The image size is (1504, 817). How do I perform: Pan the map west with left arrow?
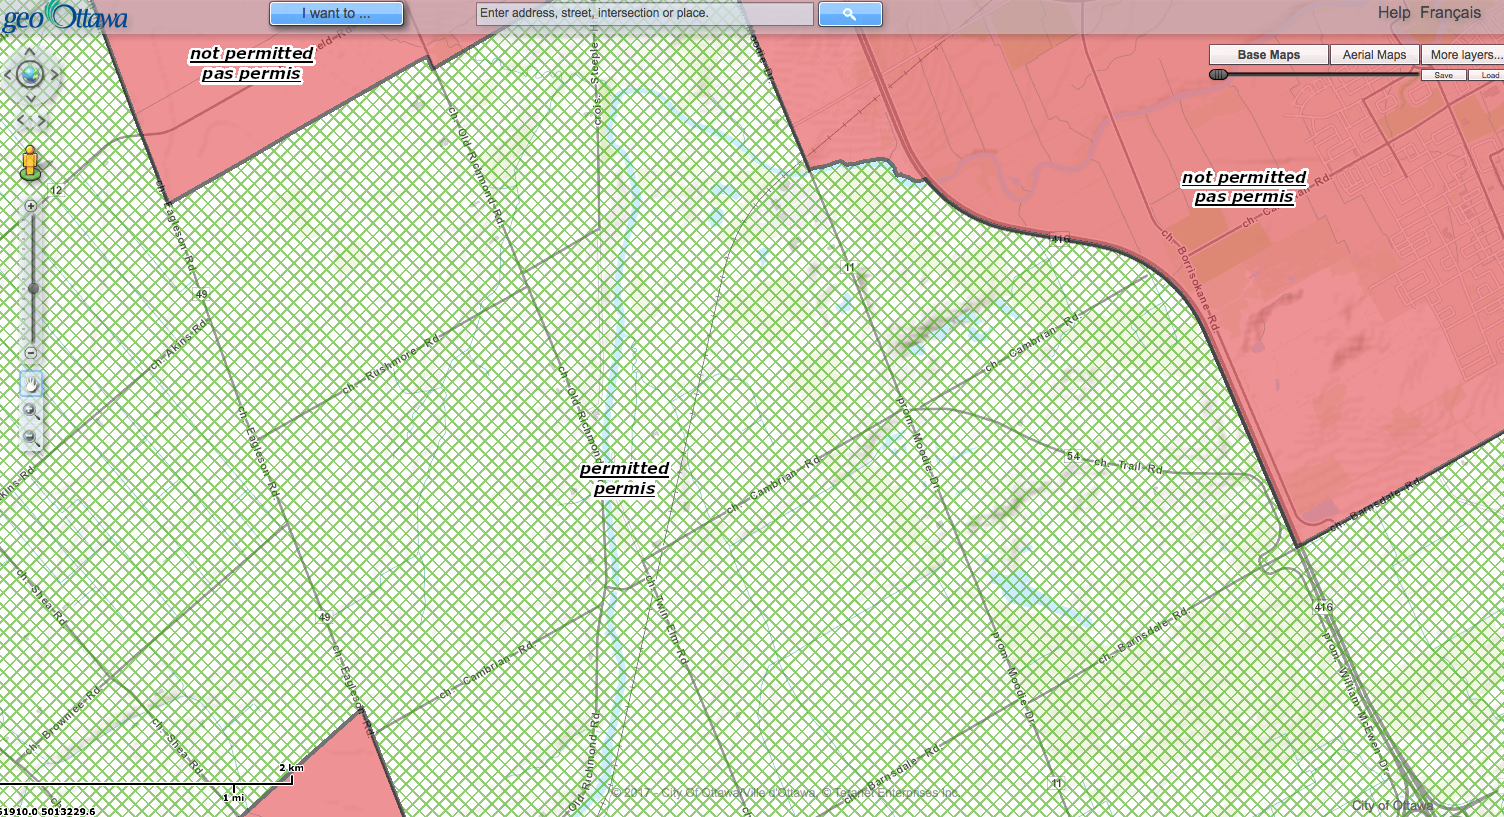pos(8,74)
